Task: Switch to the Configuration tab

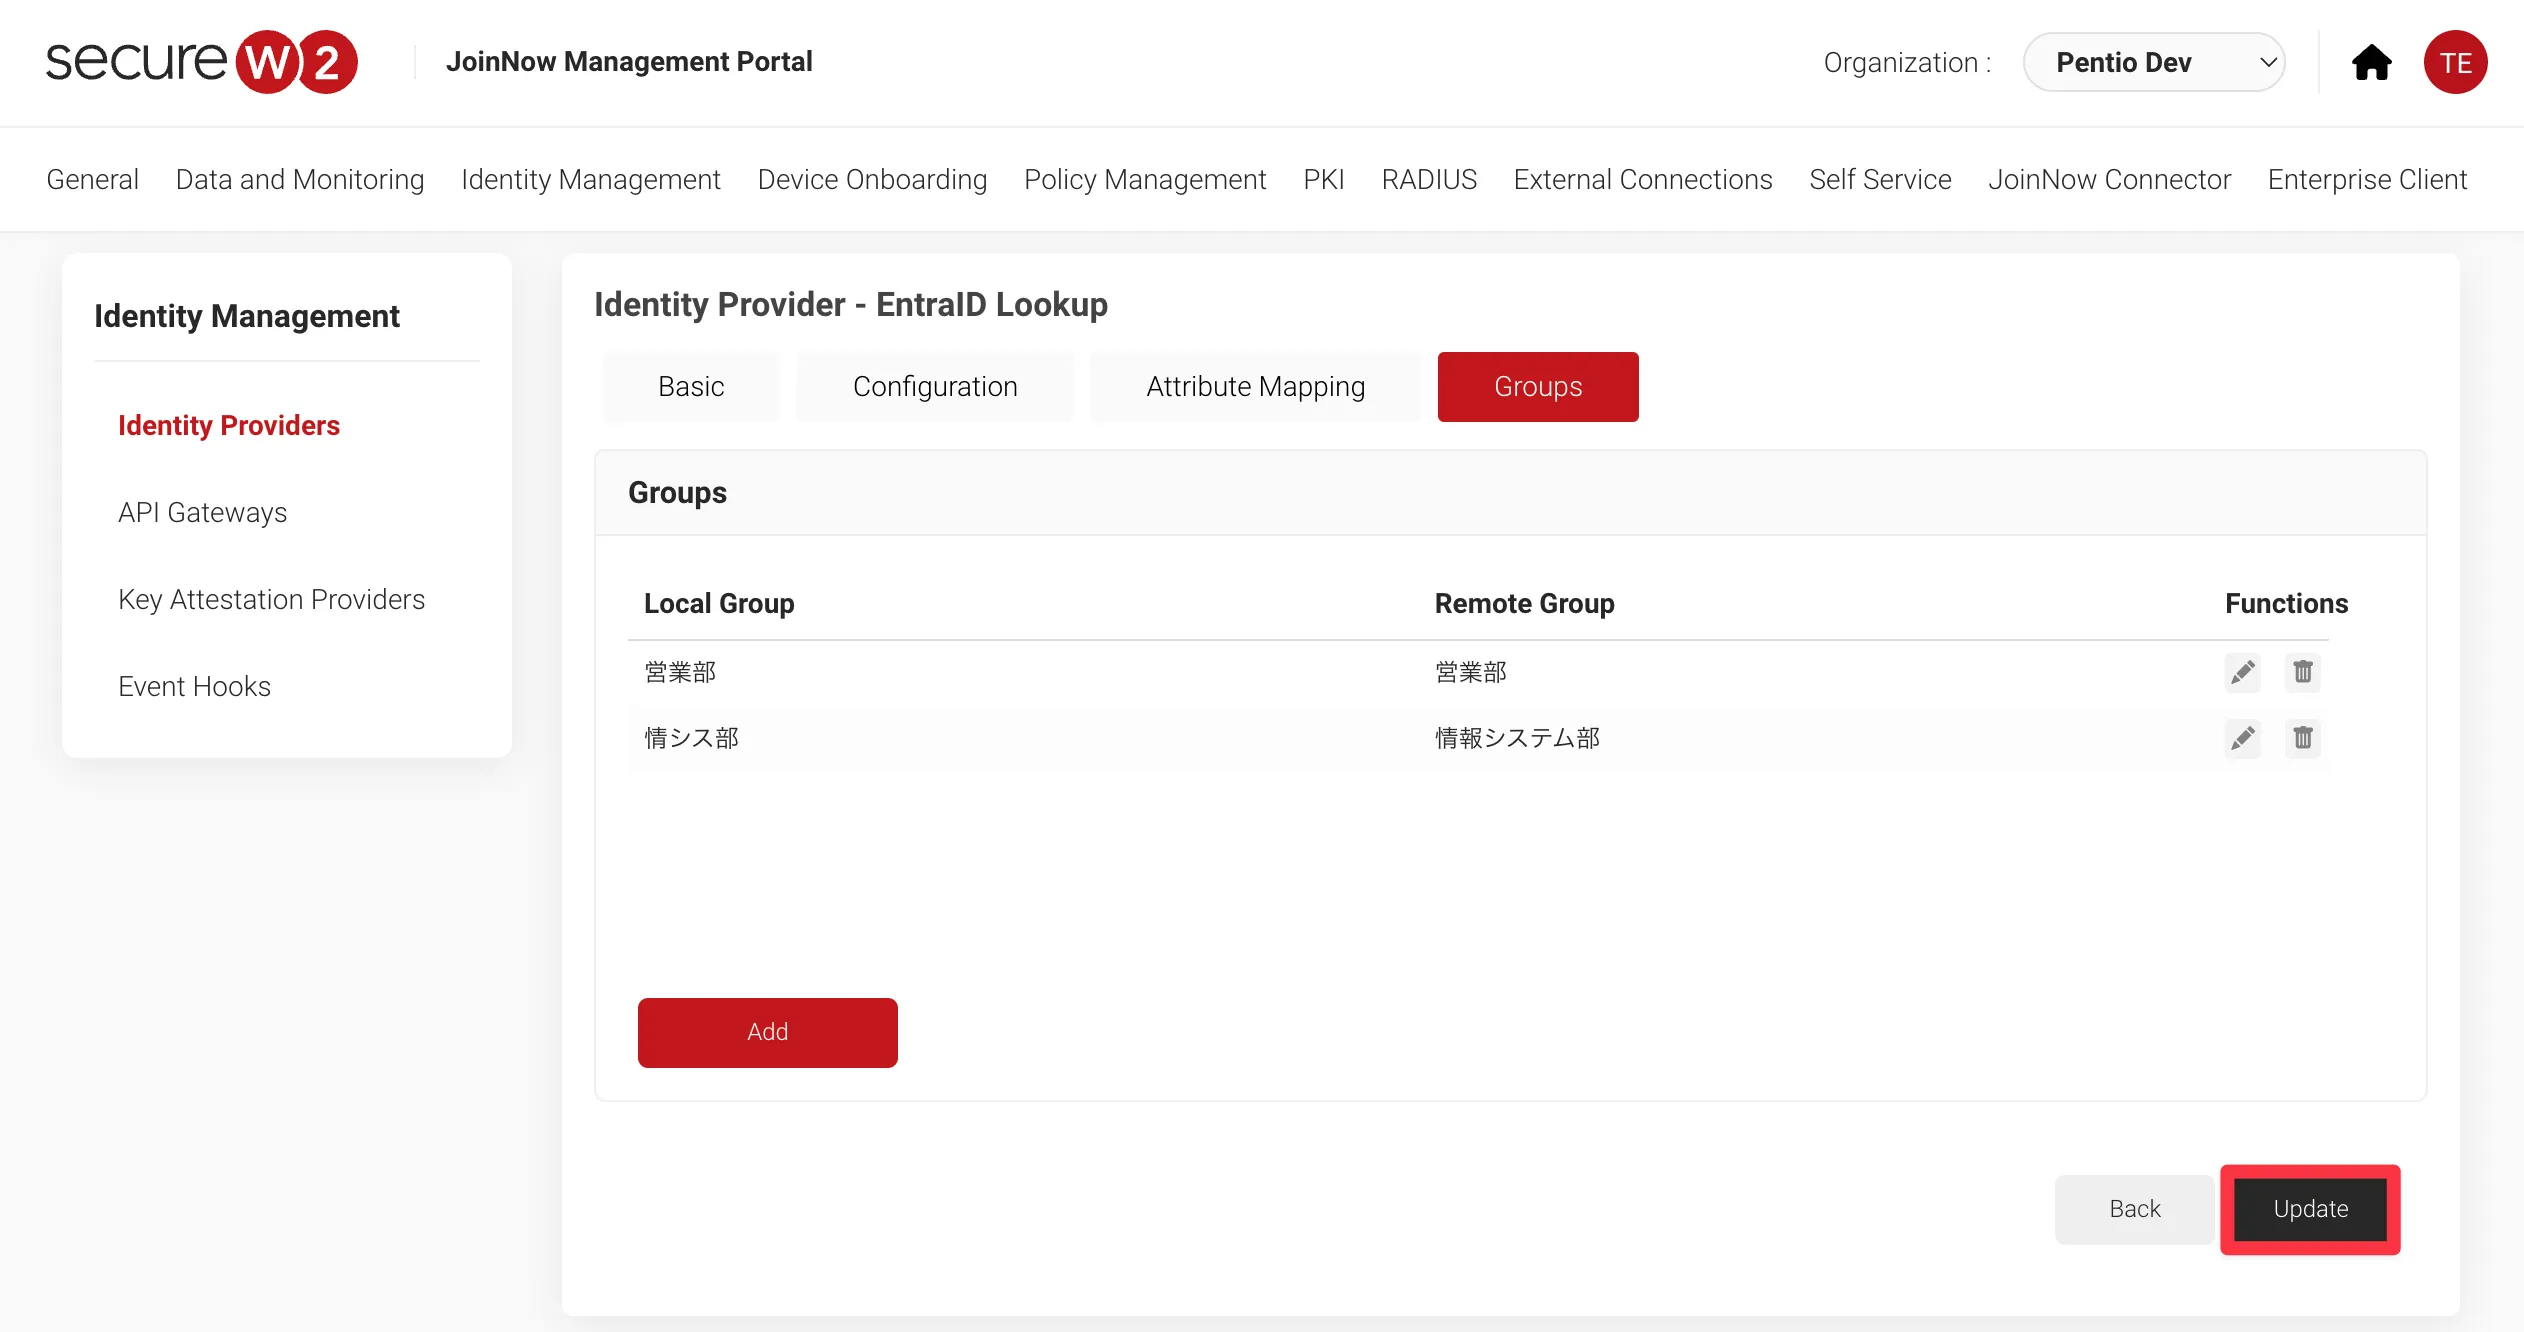Action: tap(935, 387)
